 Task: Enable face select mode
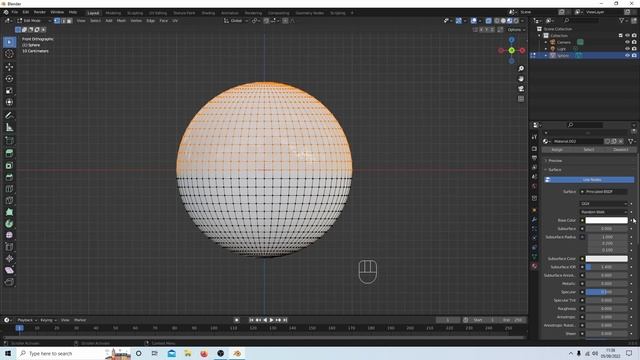click(x=69, y=20)
